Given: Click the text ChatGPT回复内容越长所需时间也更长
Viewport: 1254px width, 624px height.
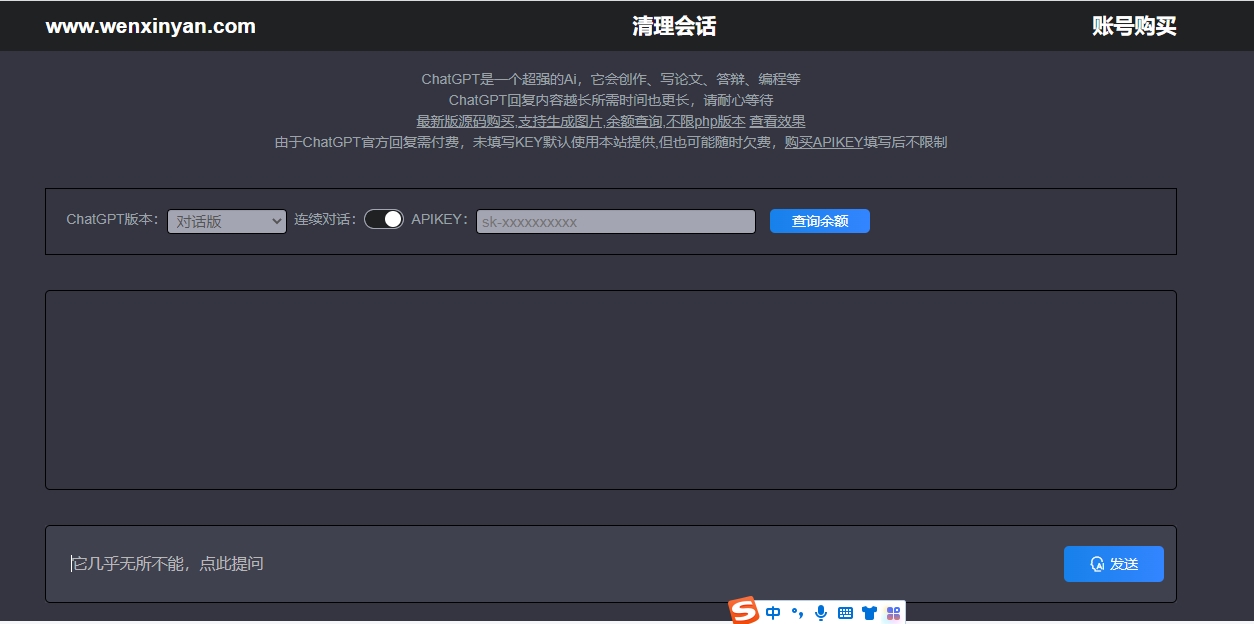Looking at the screenshot, I should tap(571, 100).
